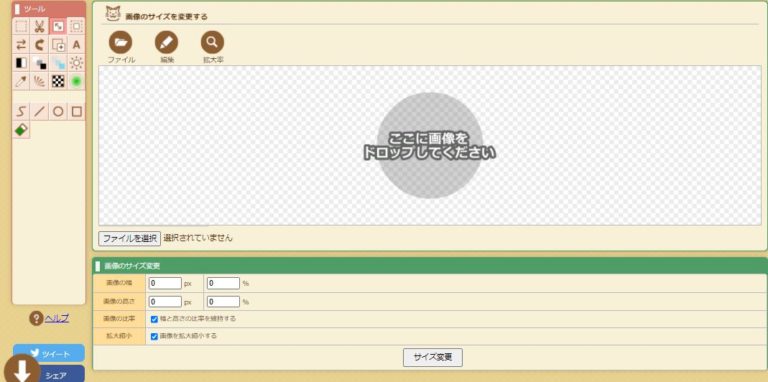Click the 選択されていません file status text
The width and height of the screenshot is (768, 382).
[198, 239]
